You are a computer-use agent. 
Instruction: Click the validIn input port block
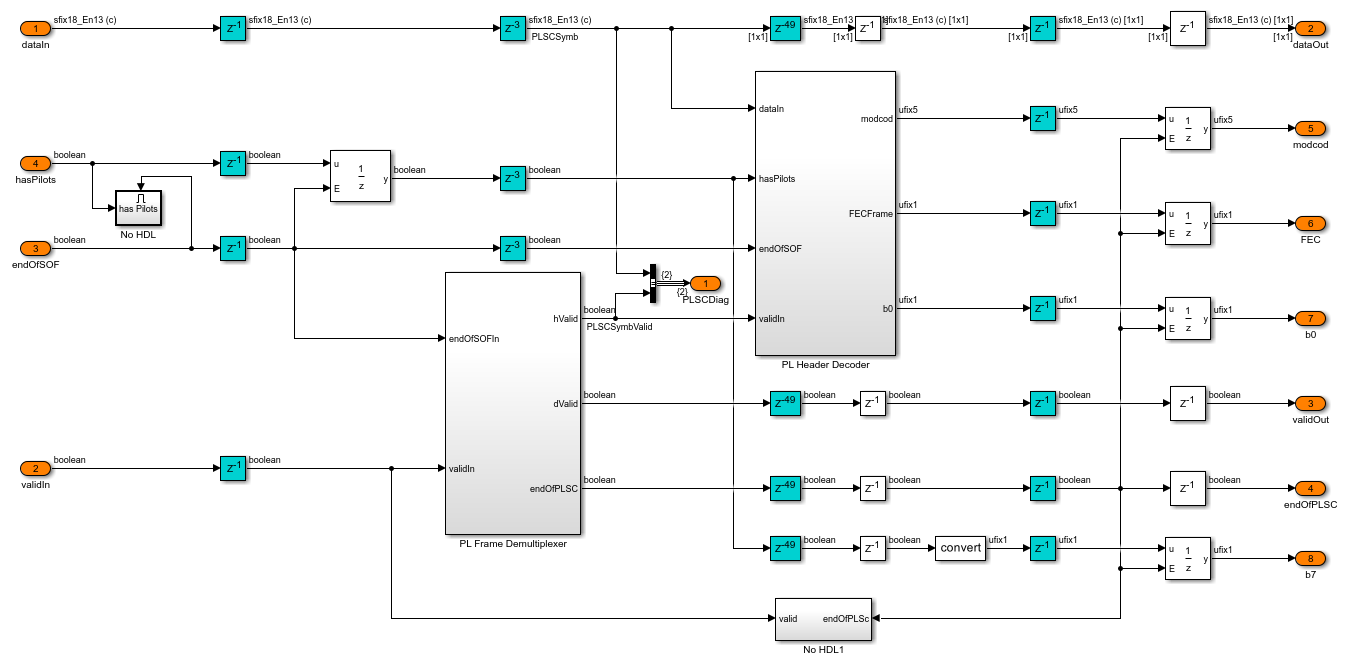coord(35,468)
